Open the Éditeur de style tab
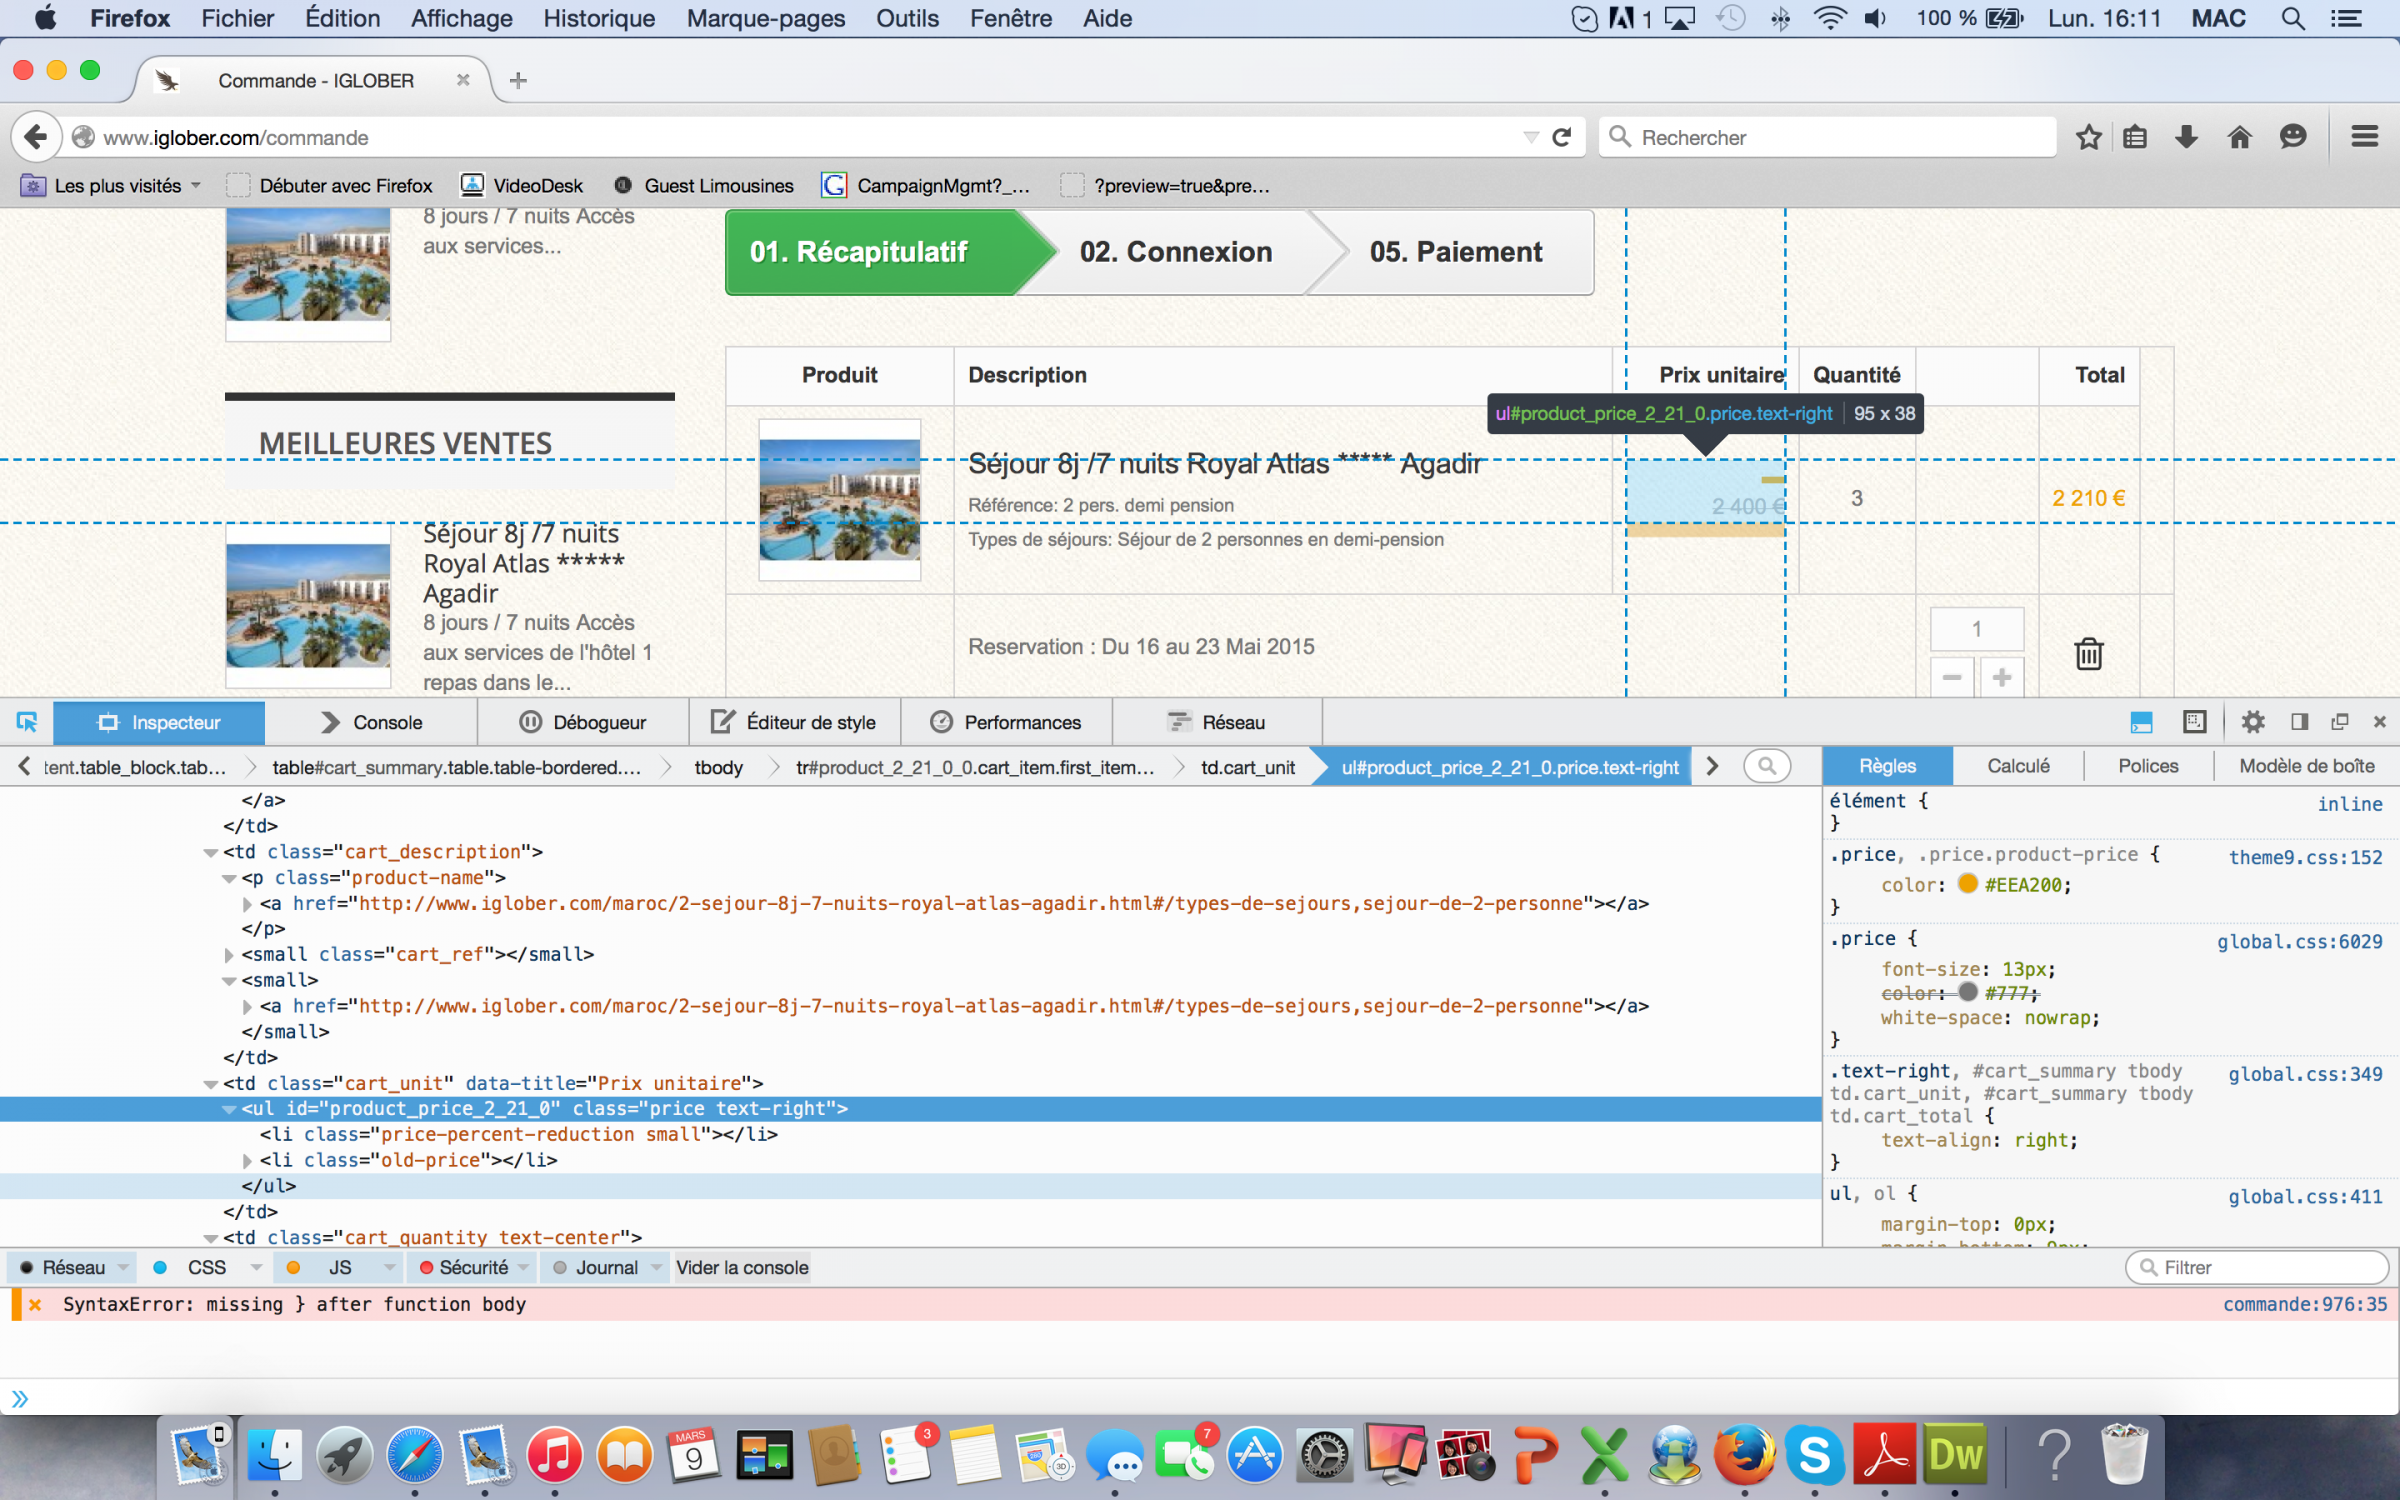Viewport: 2400px width, 1500px height. pyautogui.click(x=794, y=722)
